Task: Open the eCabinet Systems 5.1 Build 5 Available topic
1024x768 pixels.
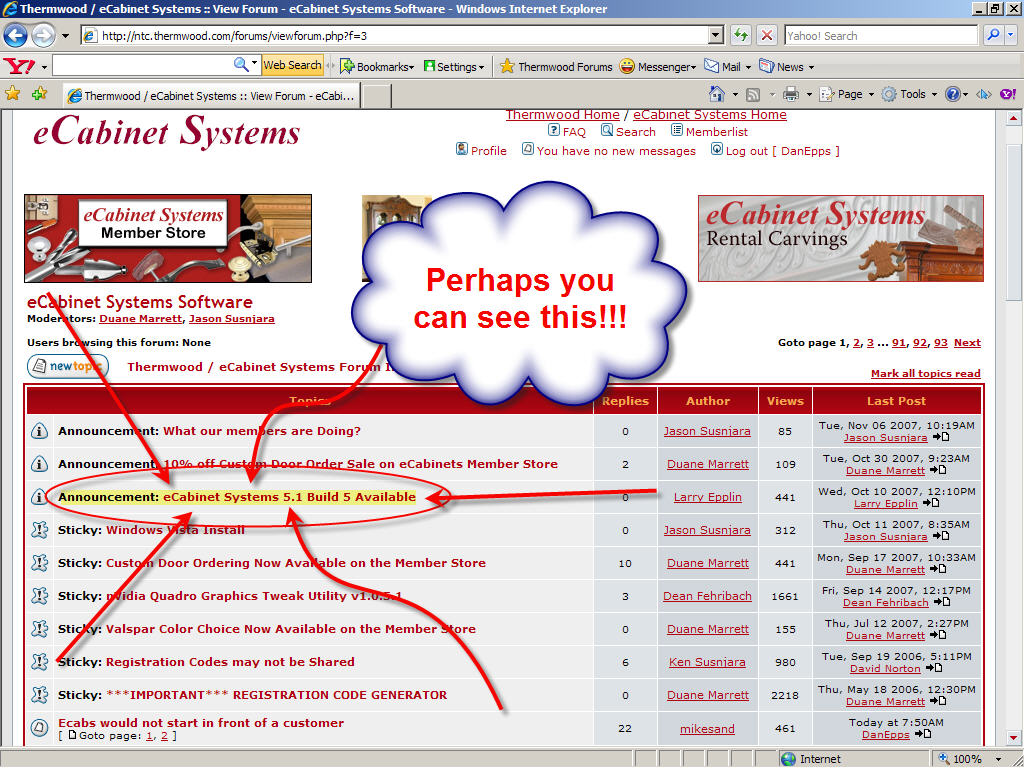Action: tap(289, 497)
